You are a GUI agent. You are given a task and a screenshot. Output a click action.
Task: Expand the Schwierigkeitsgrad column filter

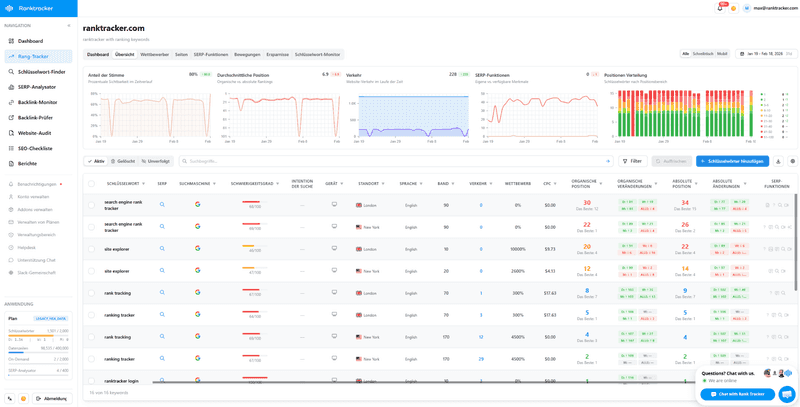click(276, 184)
